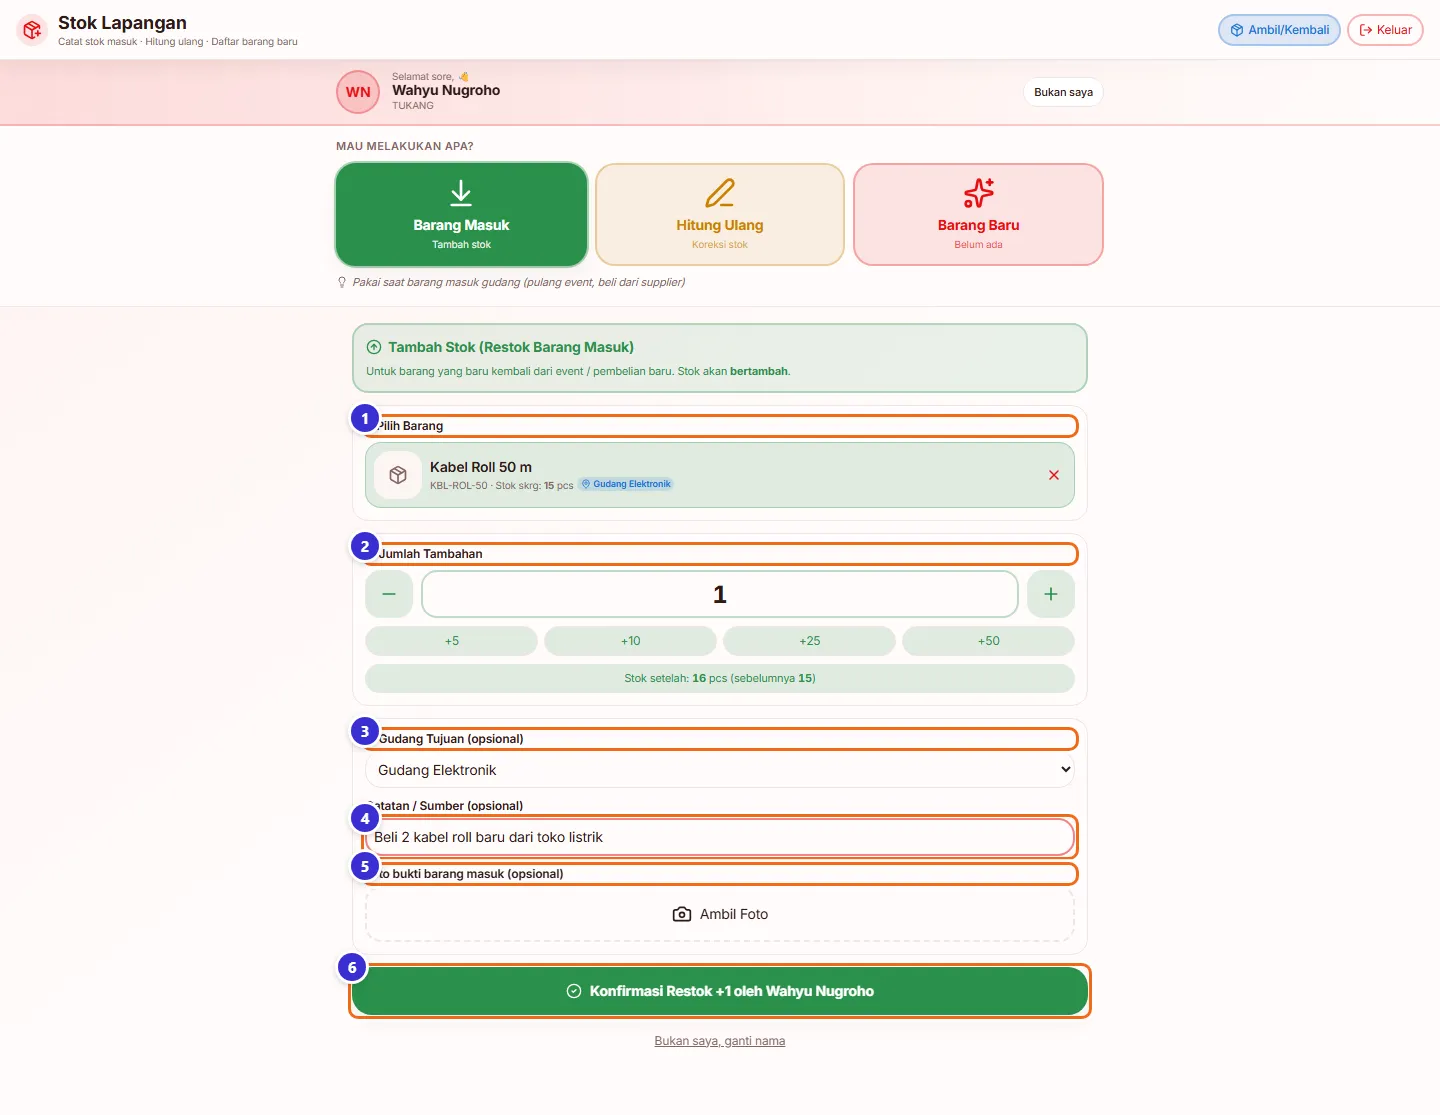Image resolution: width=1440 pixels, height=1115 pixels.
Task: Open the Ambil/Kembali page
Action: [1279, 30]
